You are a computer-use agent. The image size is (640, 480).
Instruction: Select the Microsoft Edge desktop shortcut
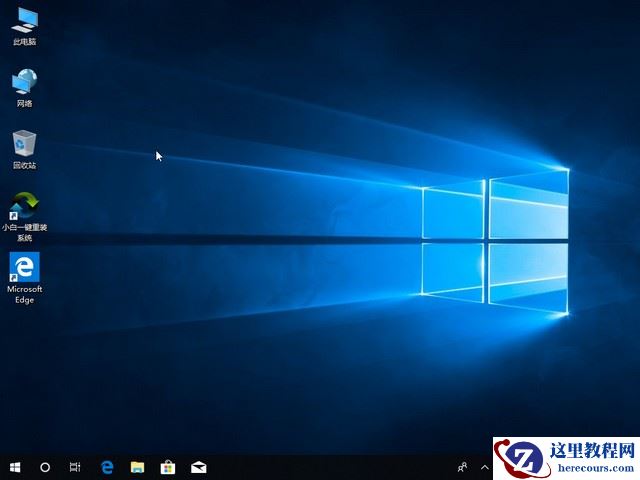[x=24, y=278]
